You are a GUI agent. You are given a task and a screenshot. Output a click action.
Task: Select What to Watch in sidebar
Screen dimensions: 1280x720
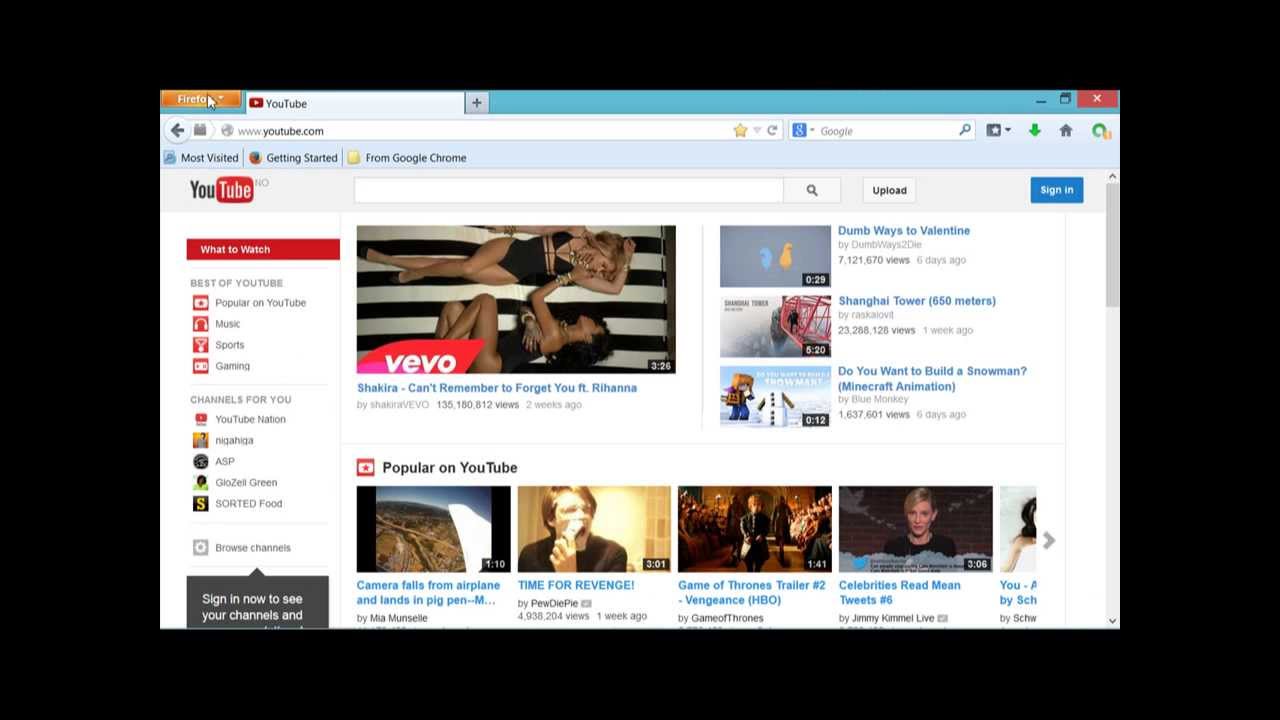click(x=263, y=249)
